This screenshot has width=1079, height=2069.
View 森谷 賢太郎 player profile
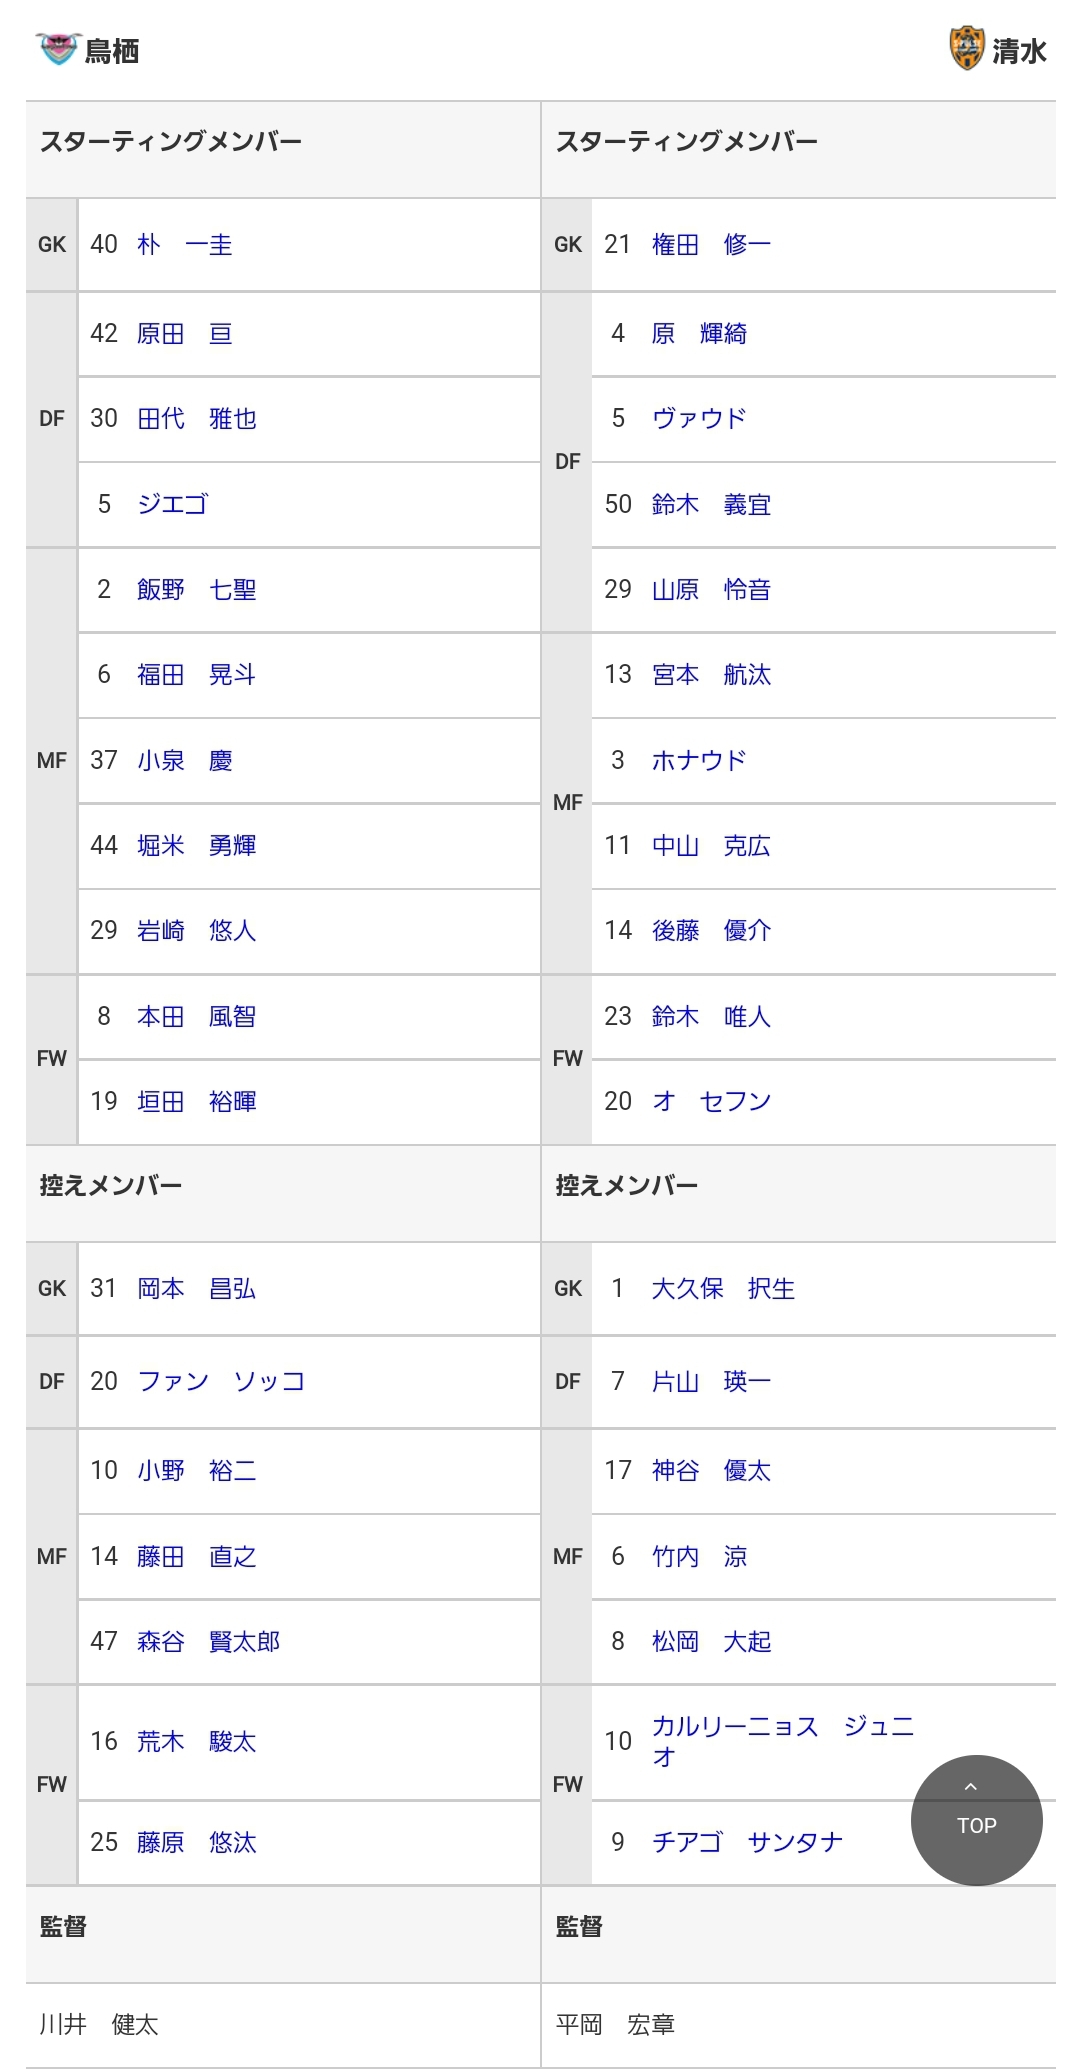click(209, 1642)
